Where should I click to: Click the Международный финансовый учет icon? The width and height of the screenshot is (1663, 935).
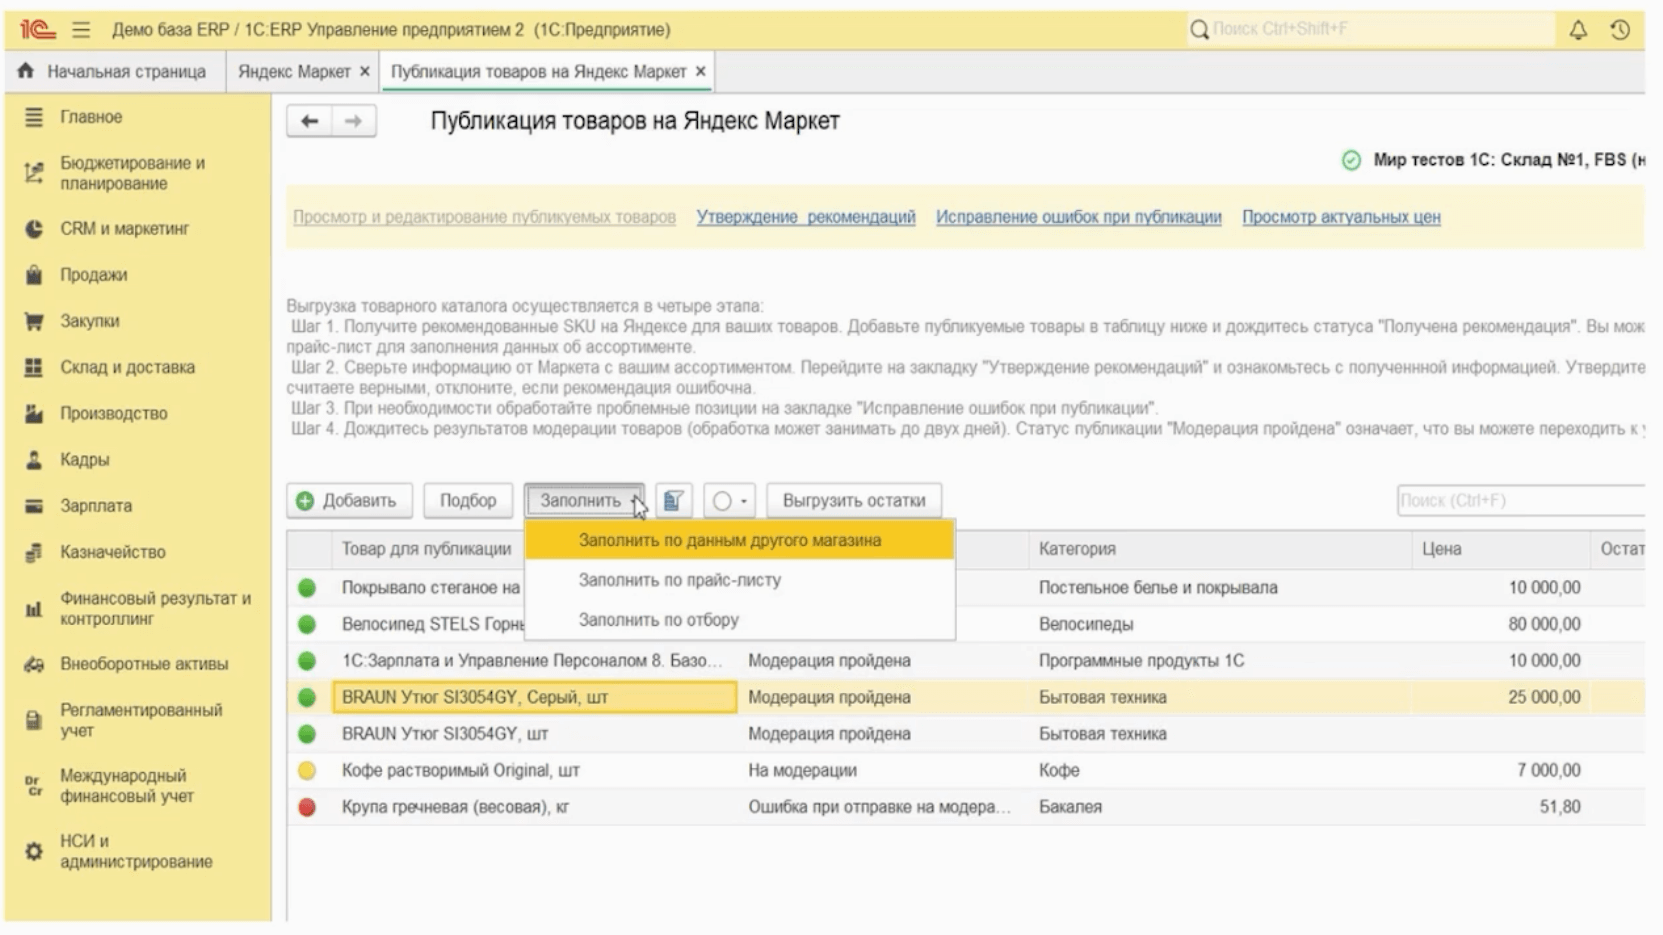click(x=34, y=786)
